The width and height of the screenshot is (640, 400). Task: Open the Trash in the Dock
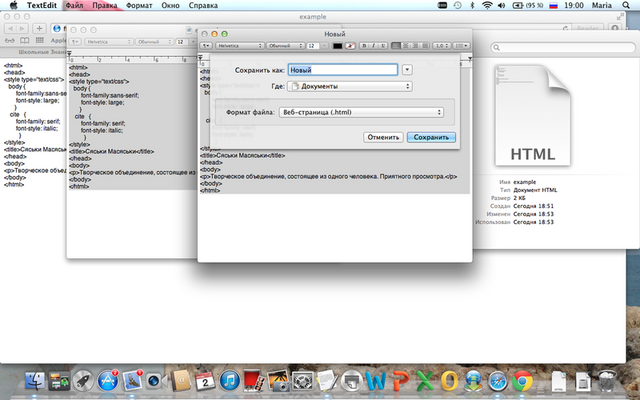(x=607, y=382)
